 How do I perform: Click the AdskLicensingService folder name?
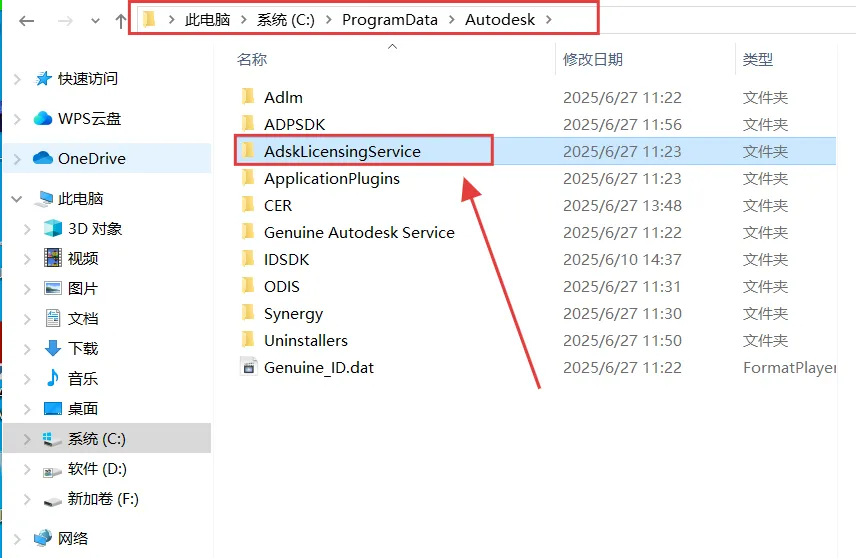(x=342, y=151)
